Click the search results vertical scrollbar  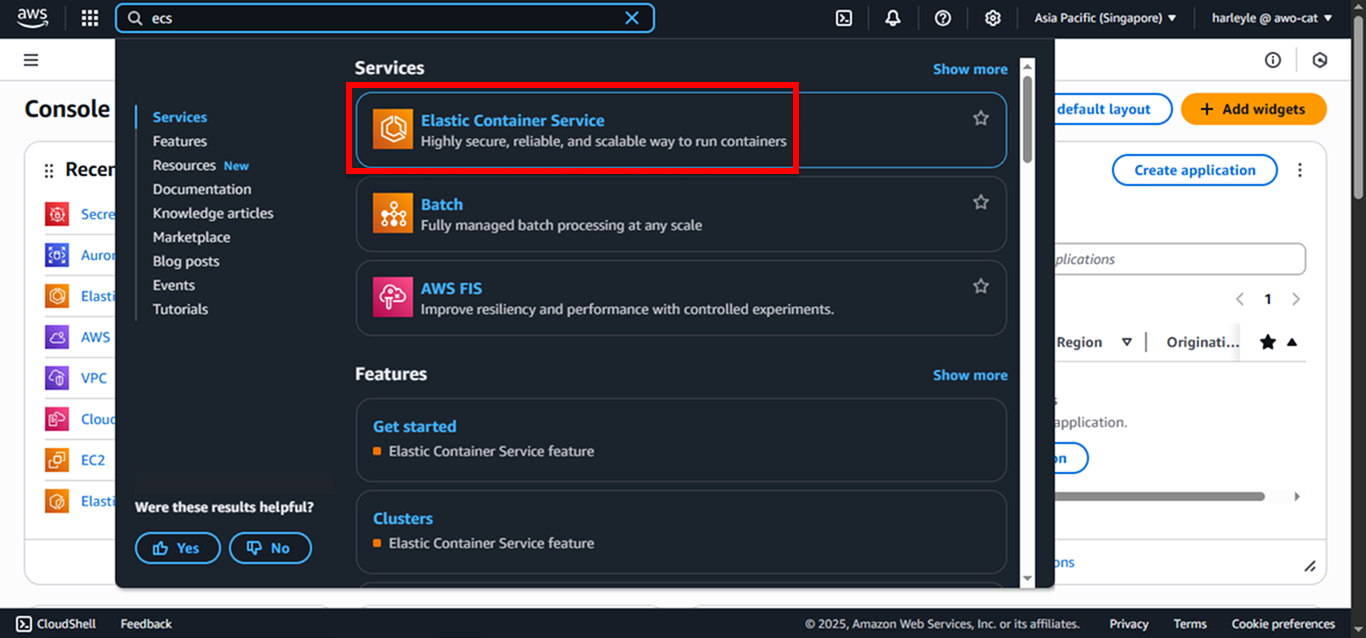[1027, 321]
